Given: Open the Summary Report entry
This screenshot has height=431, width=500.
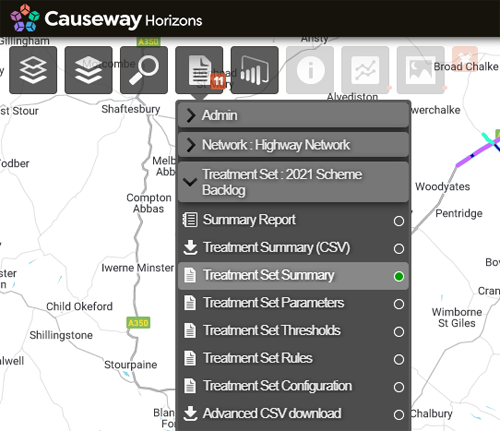Looking at the screenshot, I should tap(293, 220).
